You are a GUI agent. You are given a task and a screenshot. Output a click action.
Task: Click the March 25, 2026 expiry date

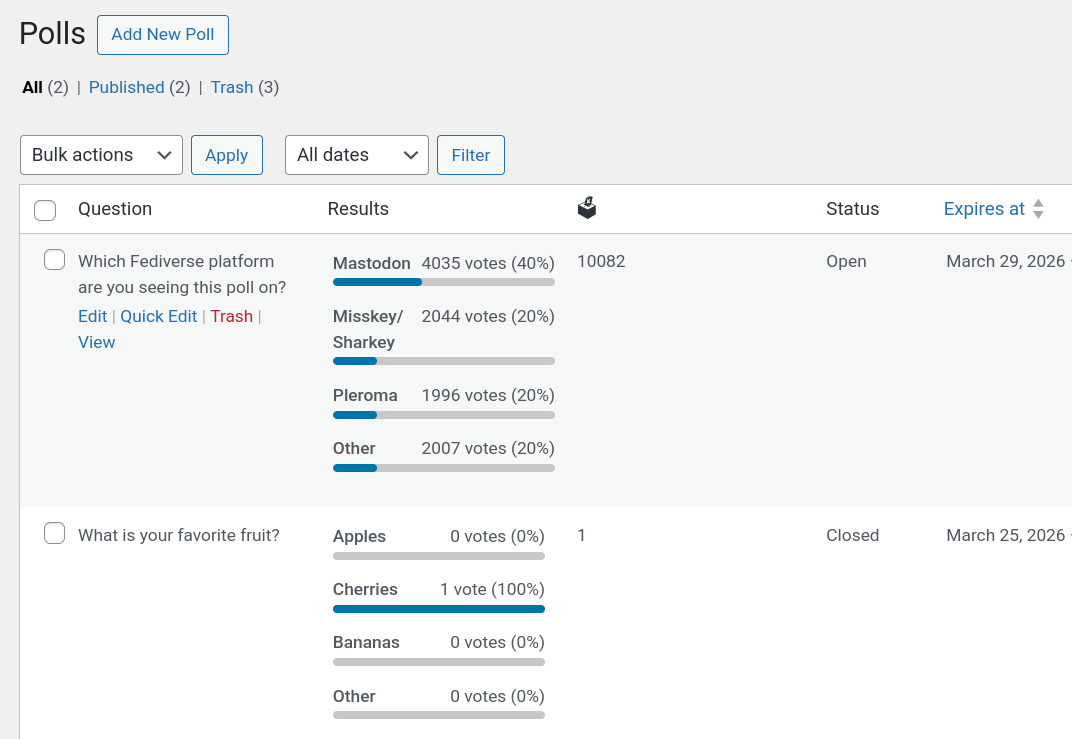click(x=1006, y=535)
